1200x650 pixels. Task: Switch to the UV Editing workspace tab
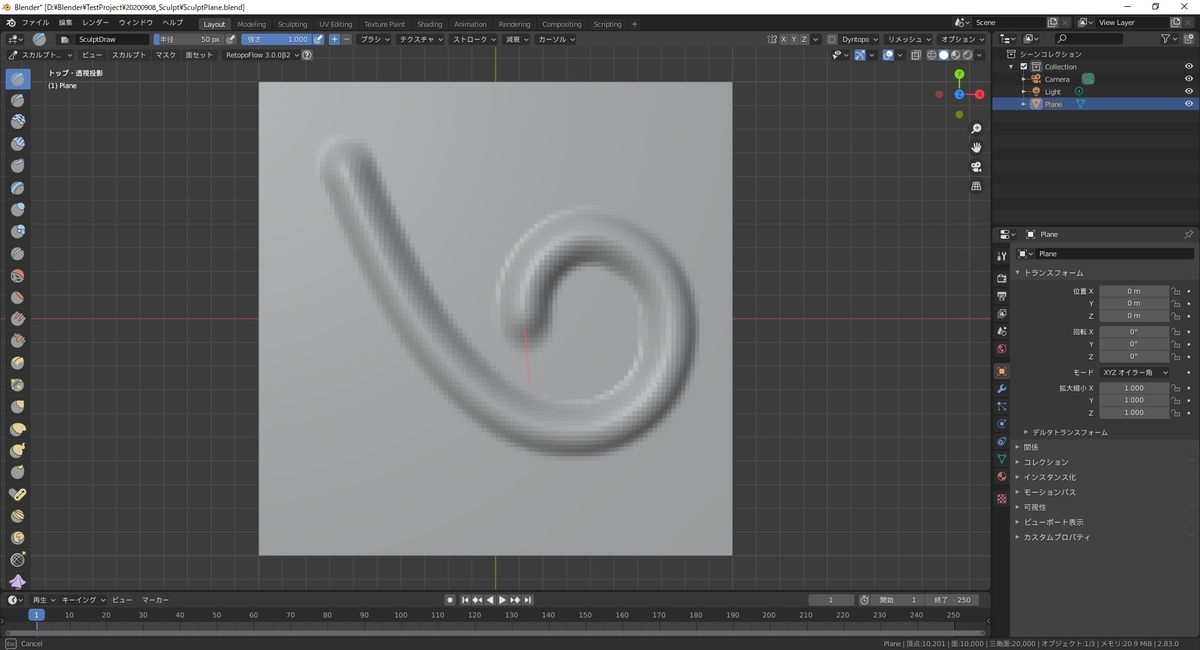pyautogui.click(x=335, y=24)
